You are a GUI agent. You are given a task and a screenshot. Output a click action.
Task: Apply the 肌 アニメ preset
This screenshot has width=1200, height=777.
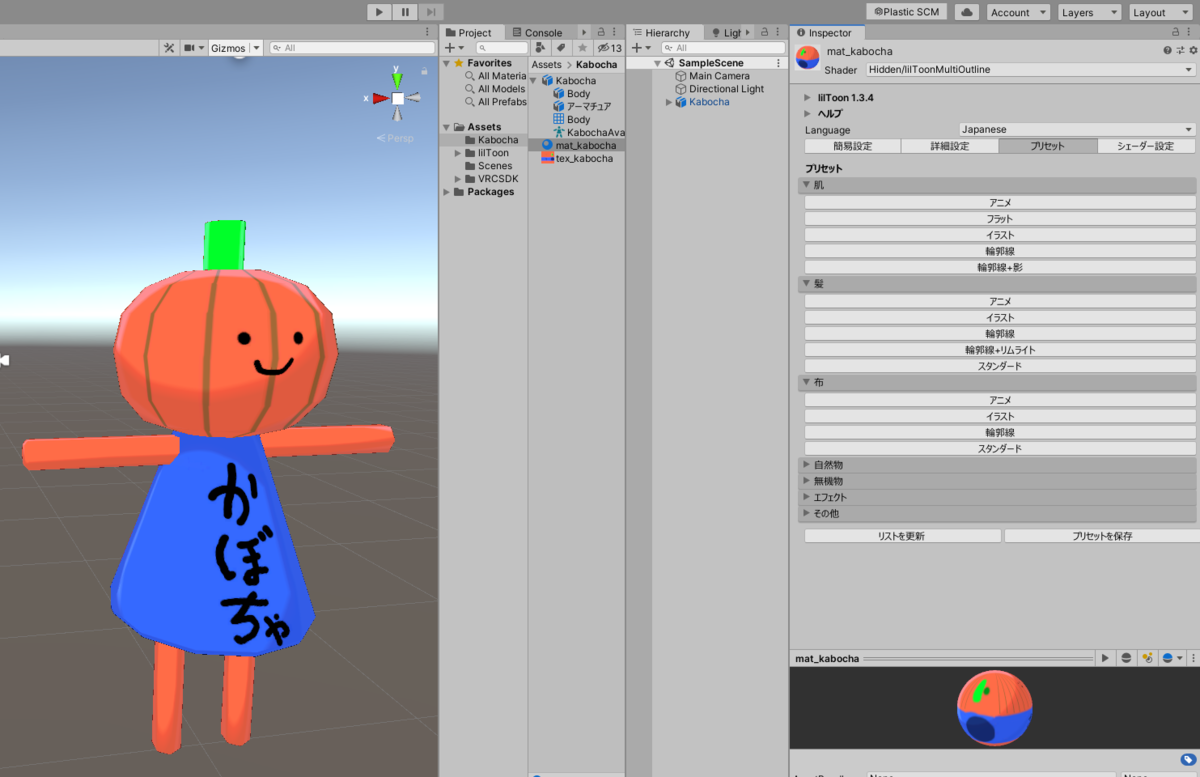coord(1000,203)
